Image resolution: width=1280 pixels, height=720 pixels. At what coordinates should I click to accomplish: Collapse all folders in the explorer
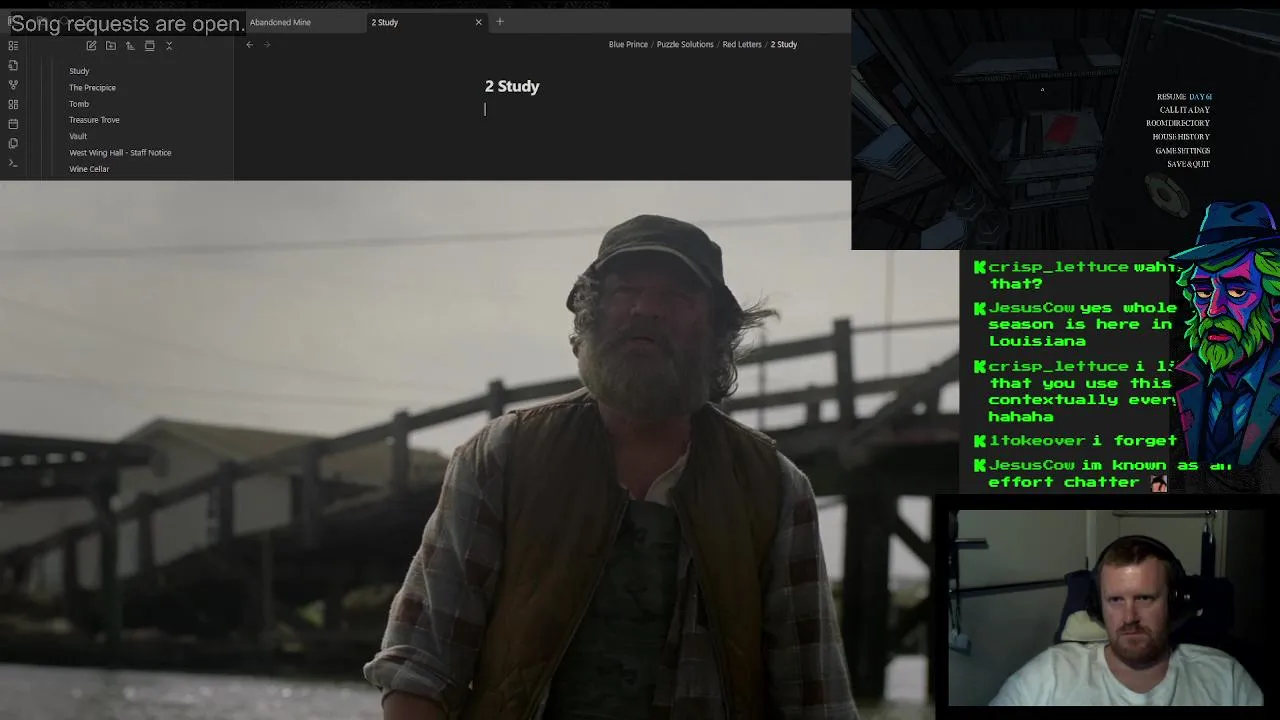pyautogui.click(x=169, y=45)
